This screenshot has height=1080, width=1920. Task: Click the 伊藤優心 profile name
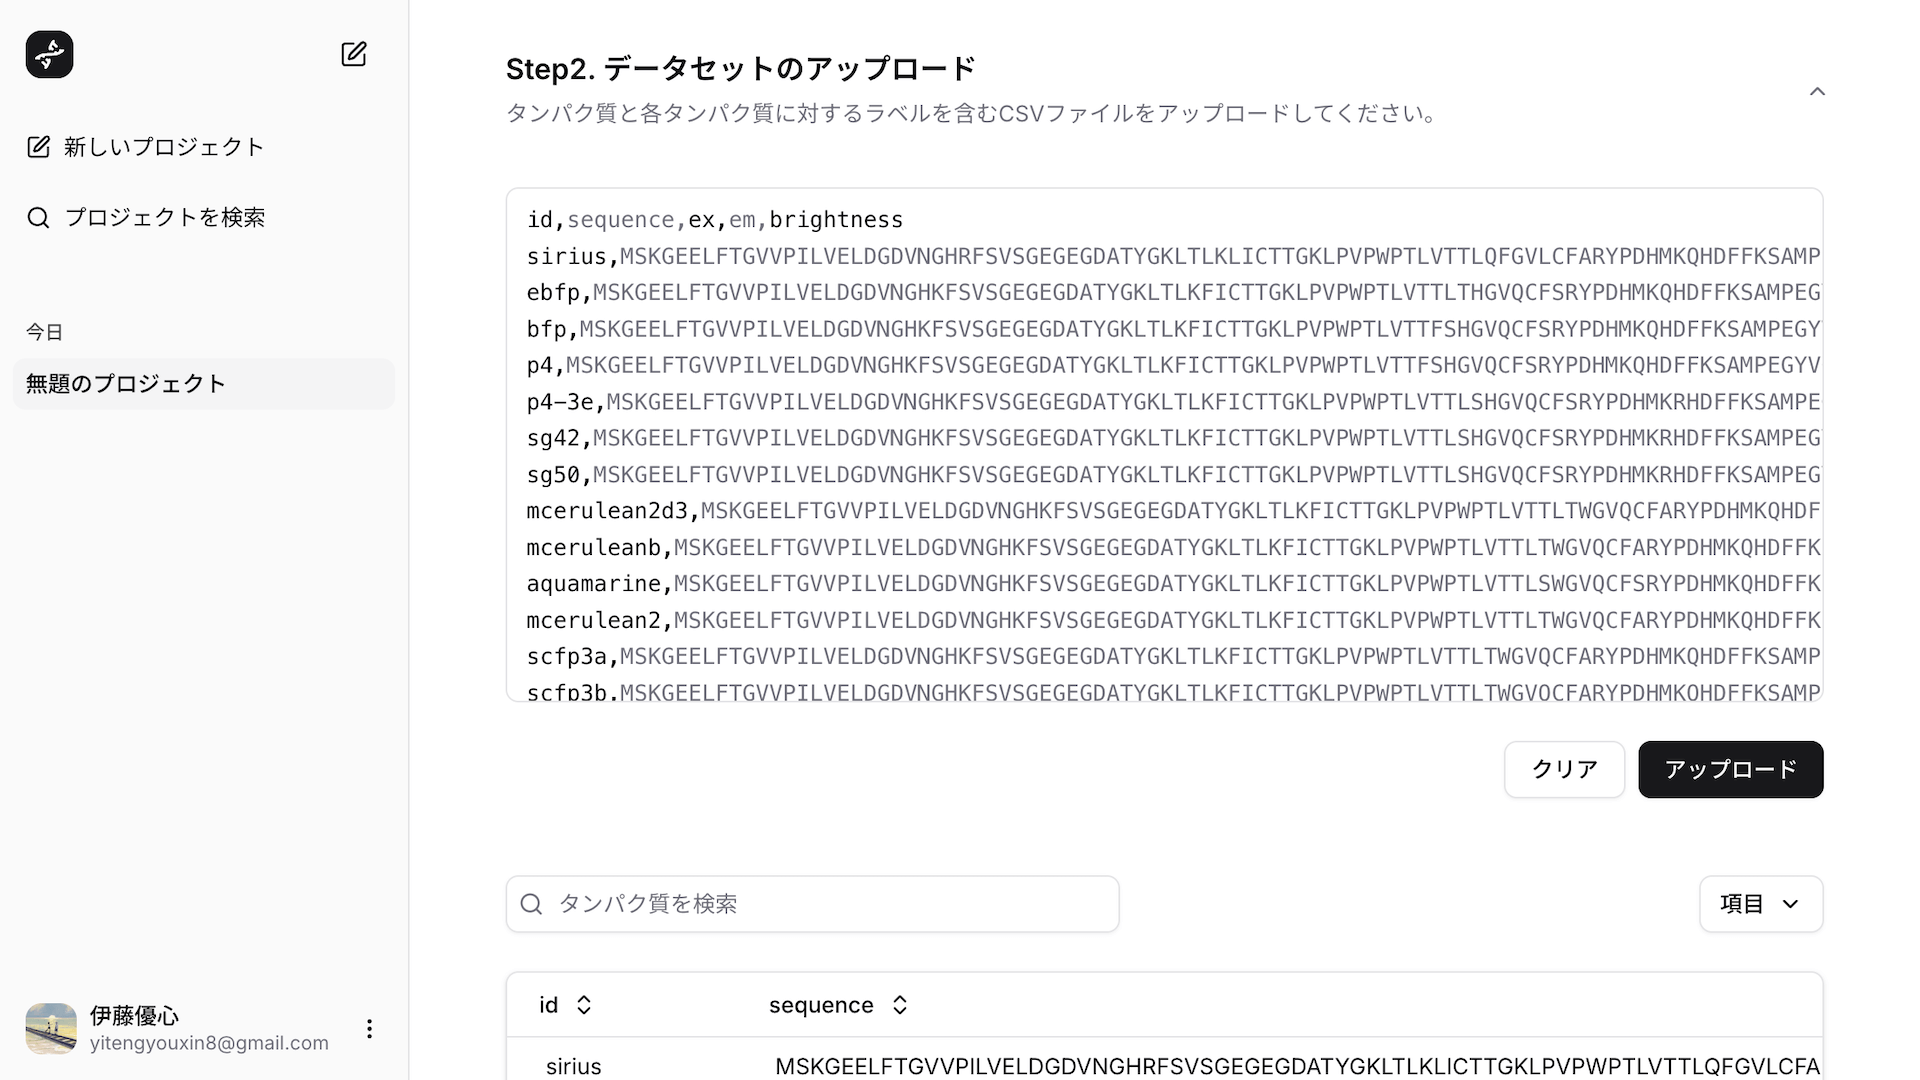[135, 1015]
